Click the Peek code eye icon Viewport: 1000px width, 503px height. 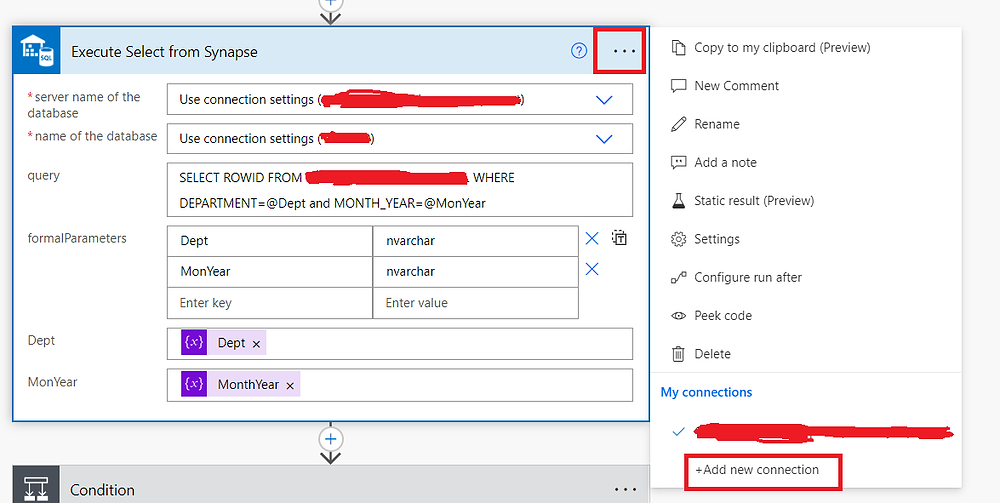click(679, 316)
